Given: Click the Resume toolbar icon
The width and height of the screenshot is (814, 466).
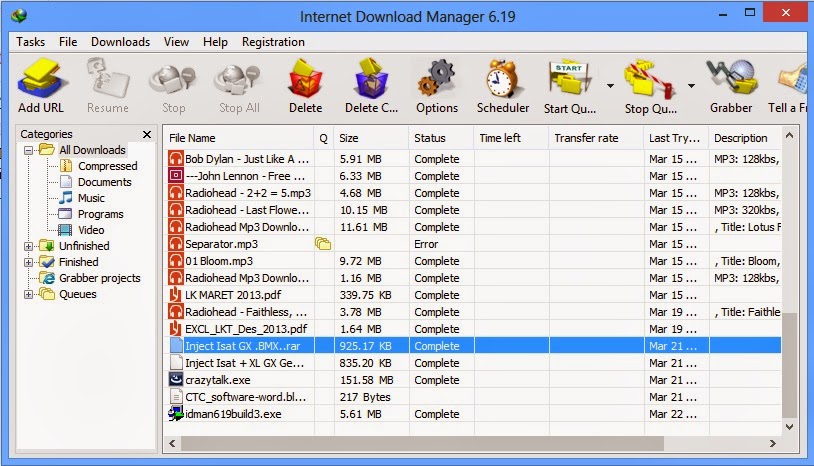Looking at the screenshot, I should click(107, 78).
